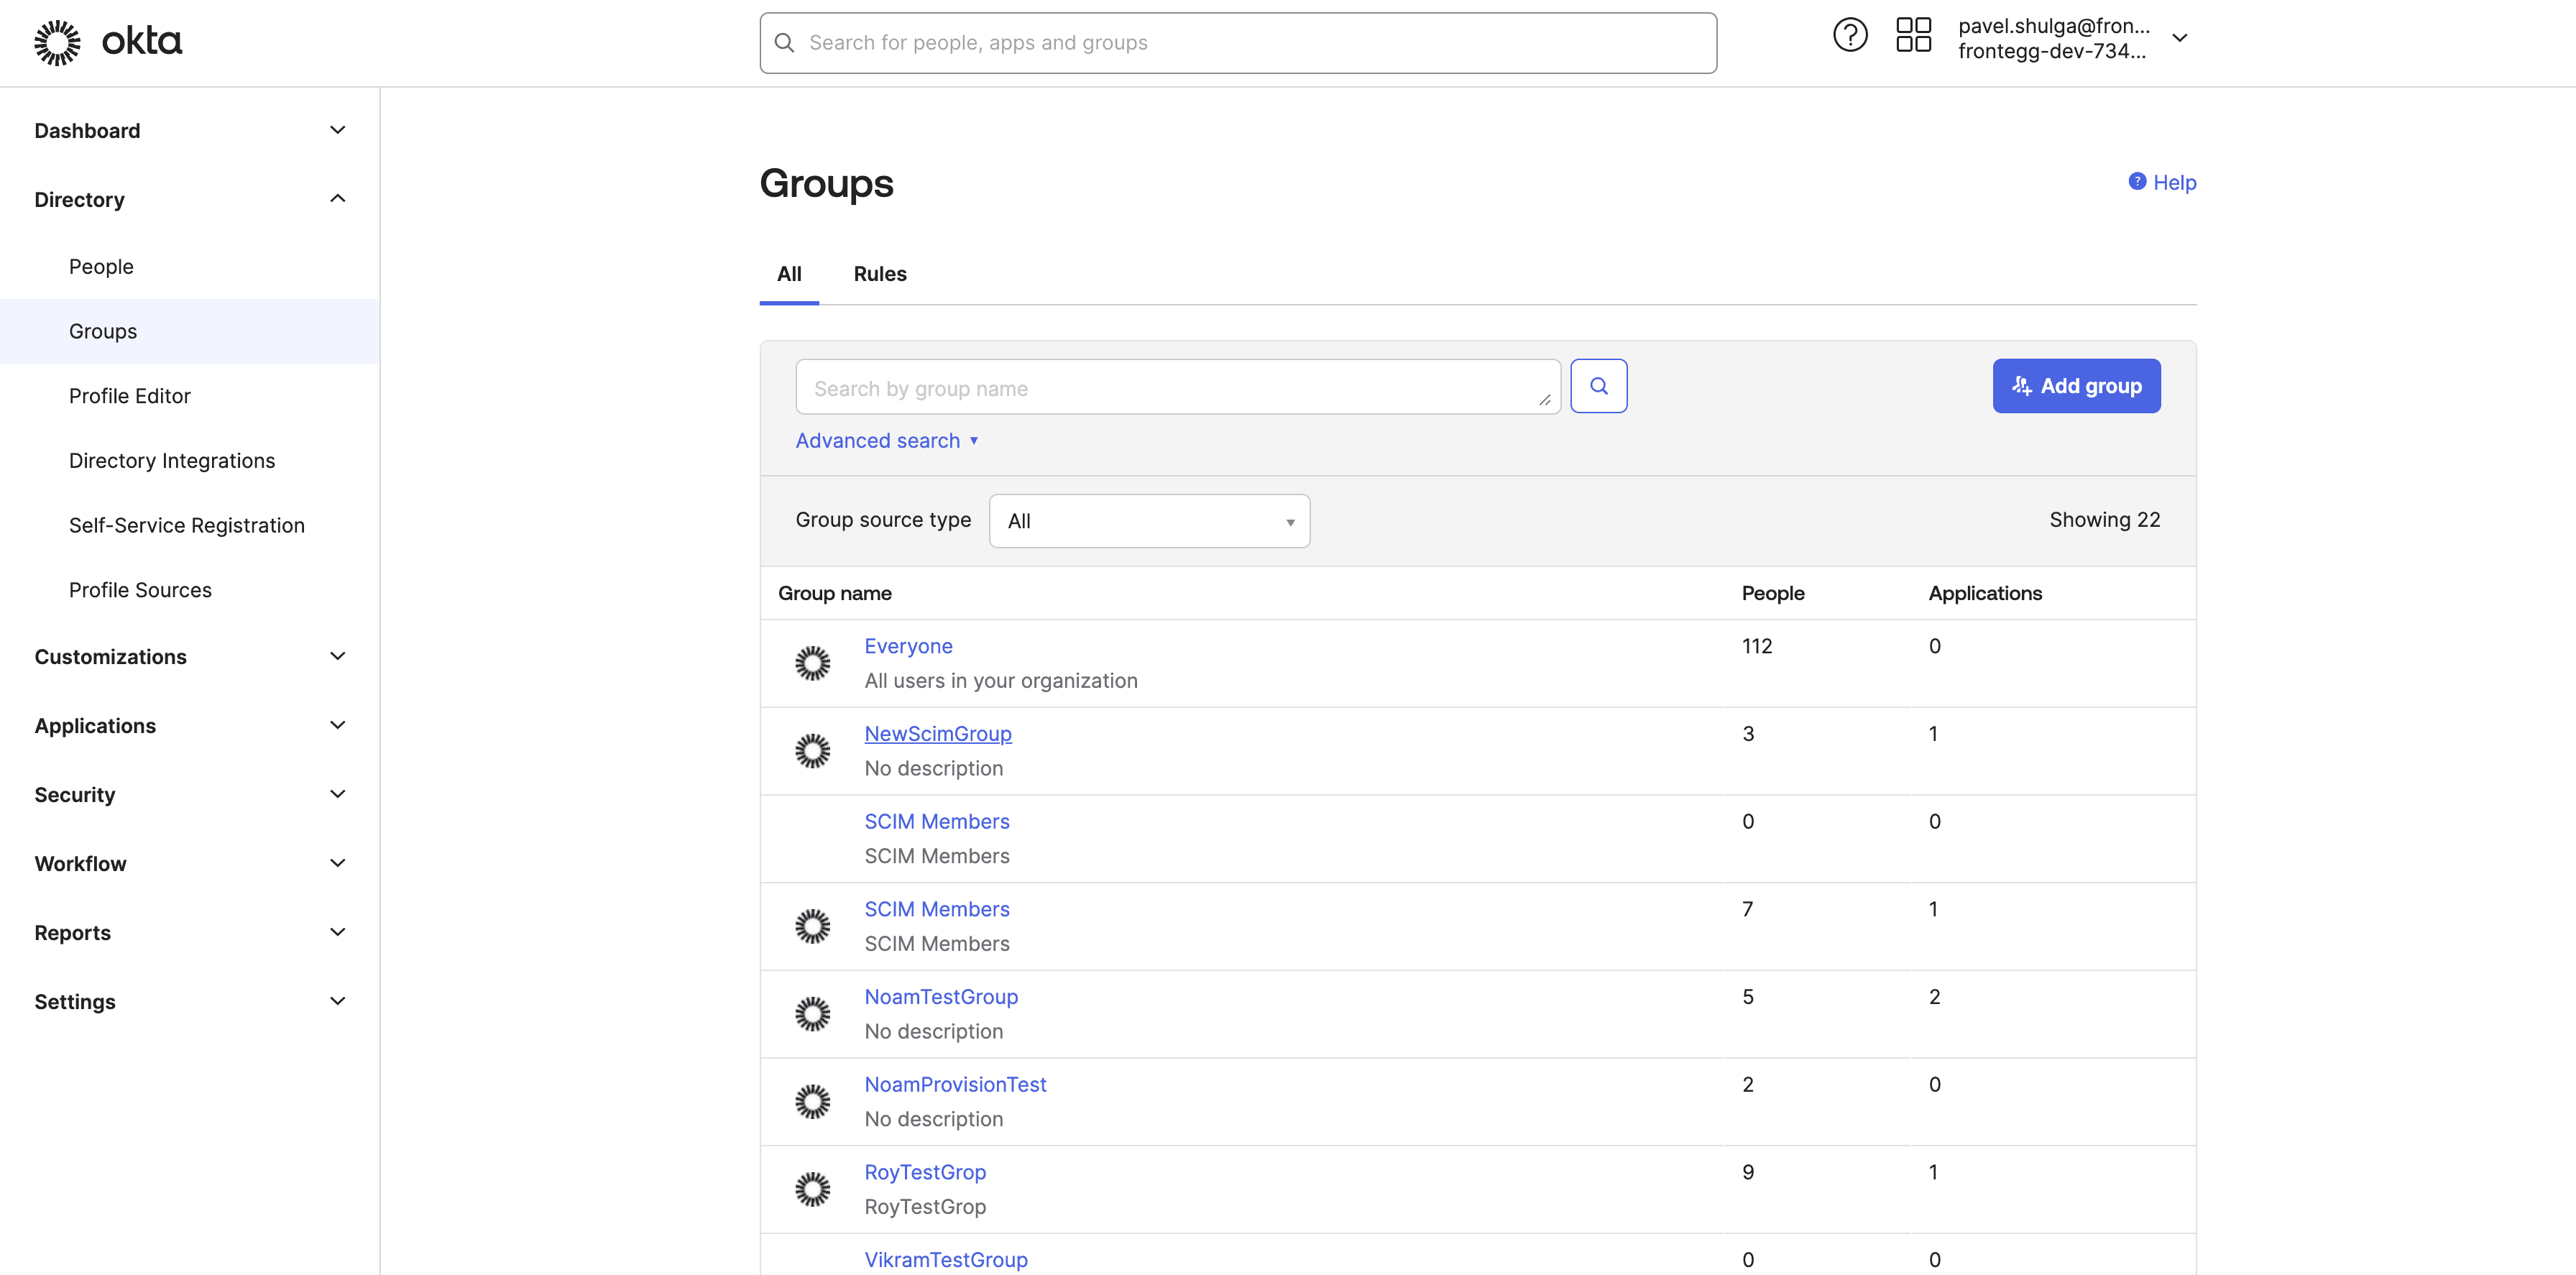Click the magnifier search button beside group search
Image resolution: width=2576 pixels, height=1275 pixels.
pos(1598,386)
